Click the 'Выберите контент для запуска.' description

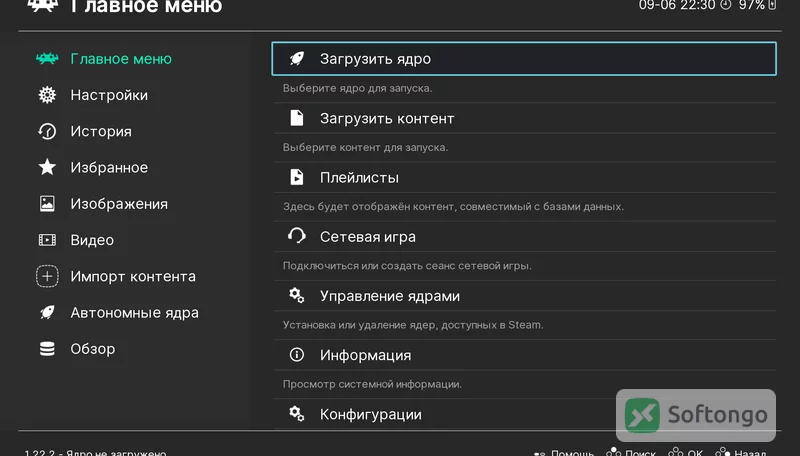[x=365, y=147]
